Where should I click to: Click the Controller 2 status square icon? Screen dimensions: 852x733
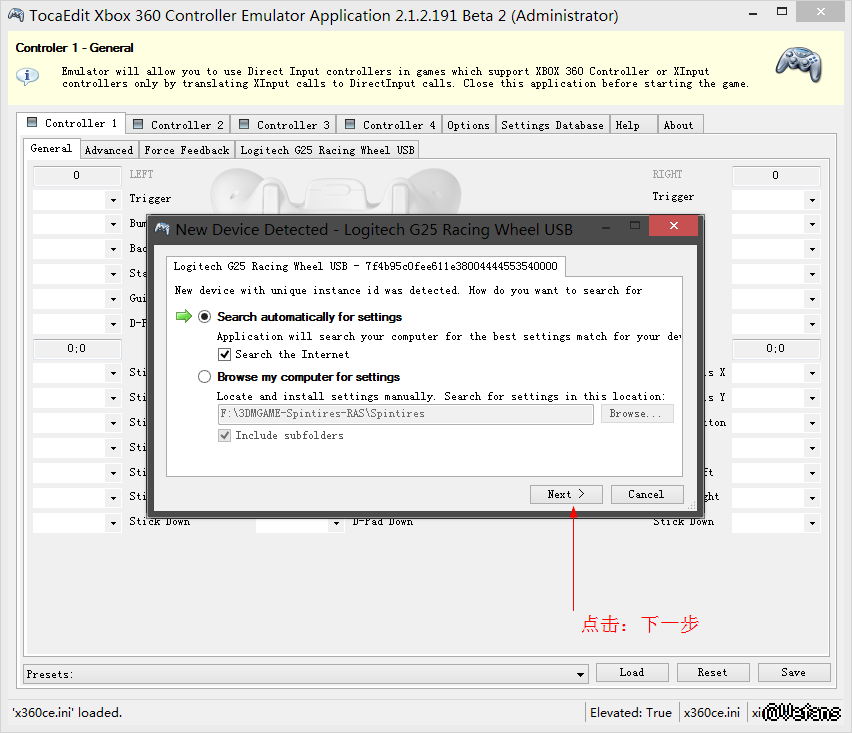[138, 124]
